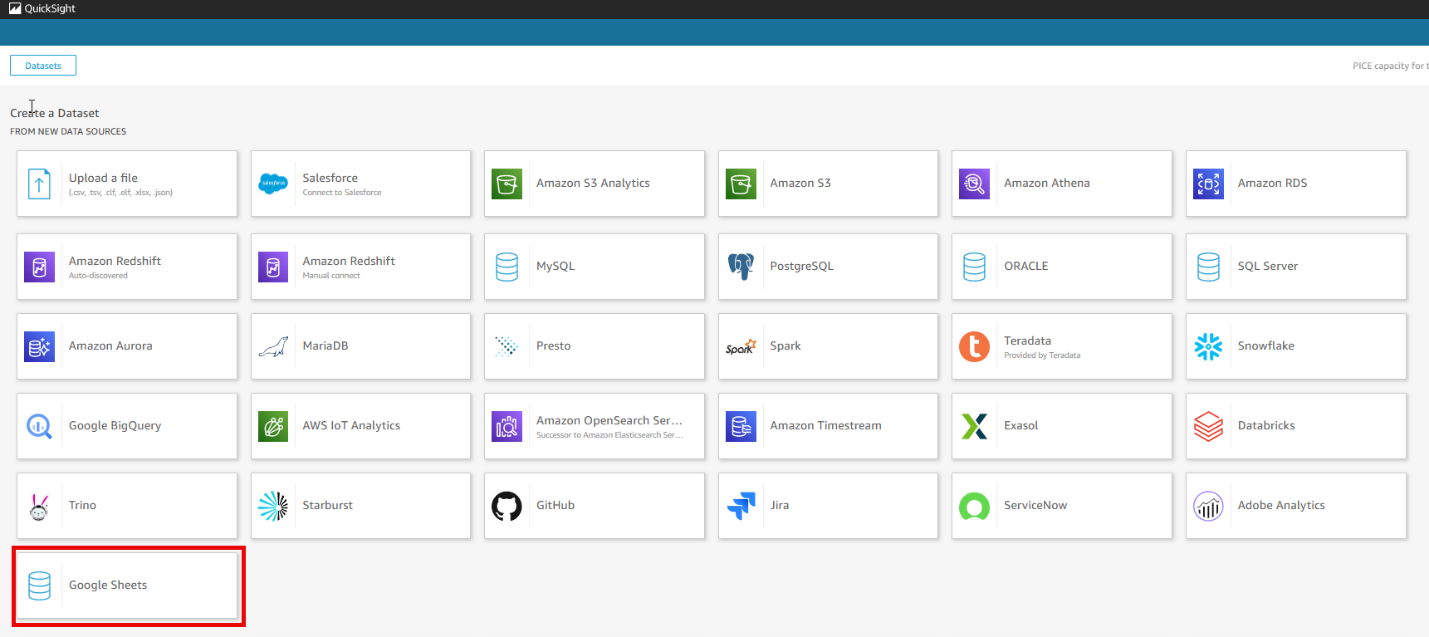Click the Spark logo icon

[x=741, y=346]
